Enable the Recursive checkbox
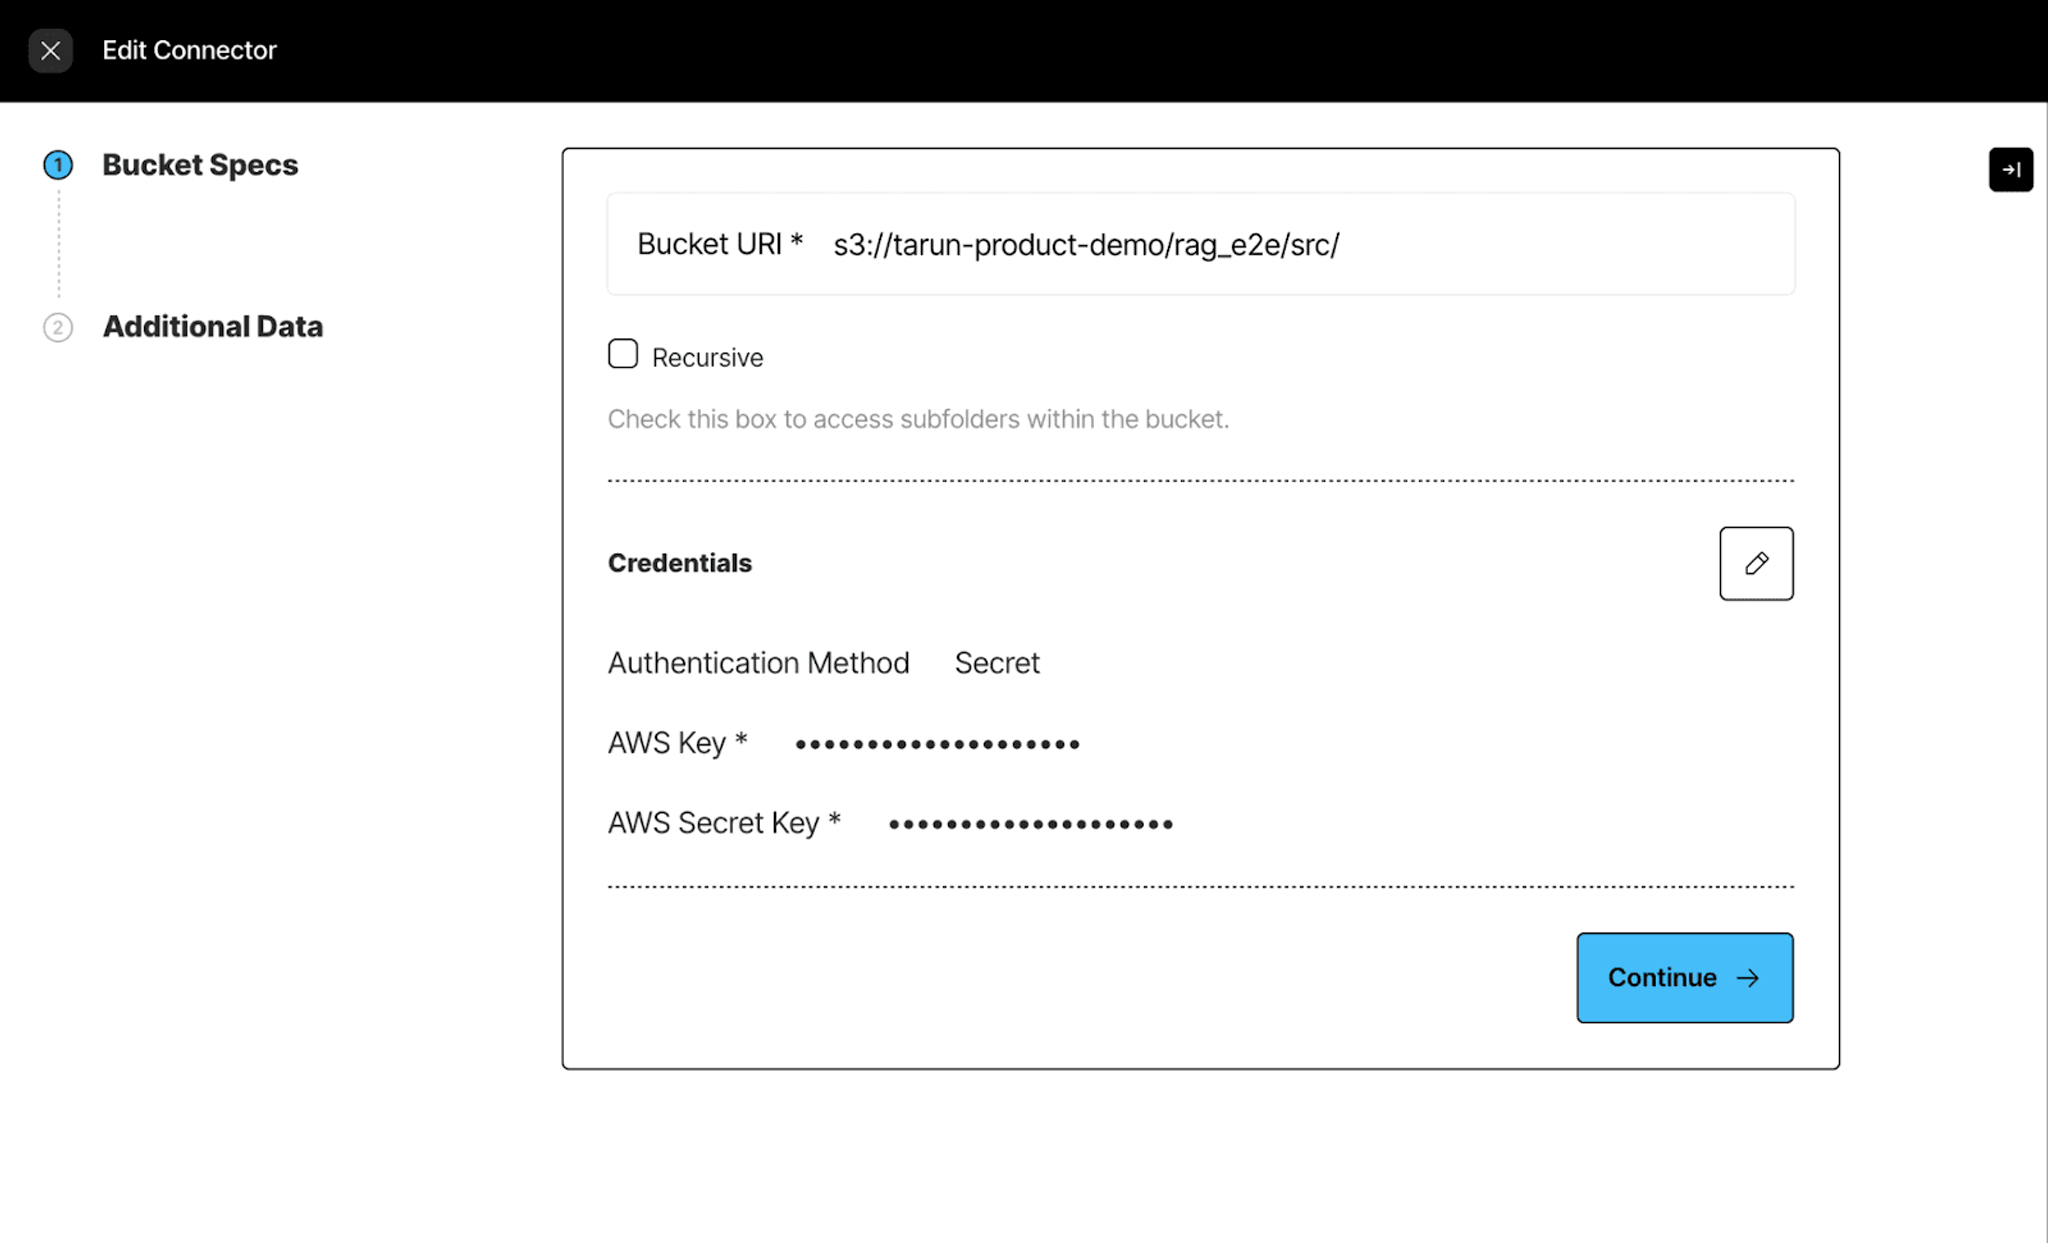The height and width of the screenshot is (1243, 2048). [623, 354]
